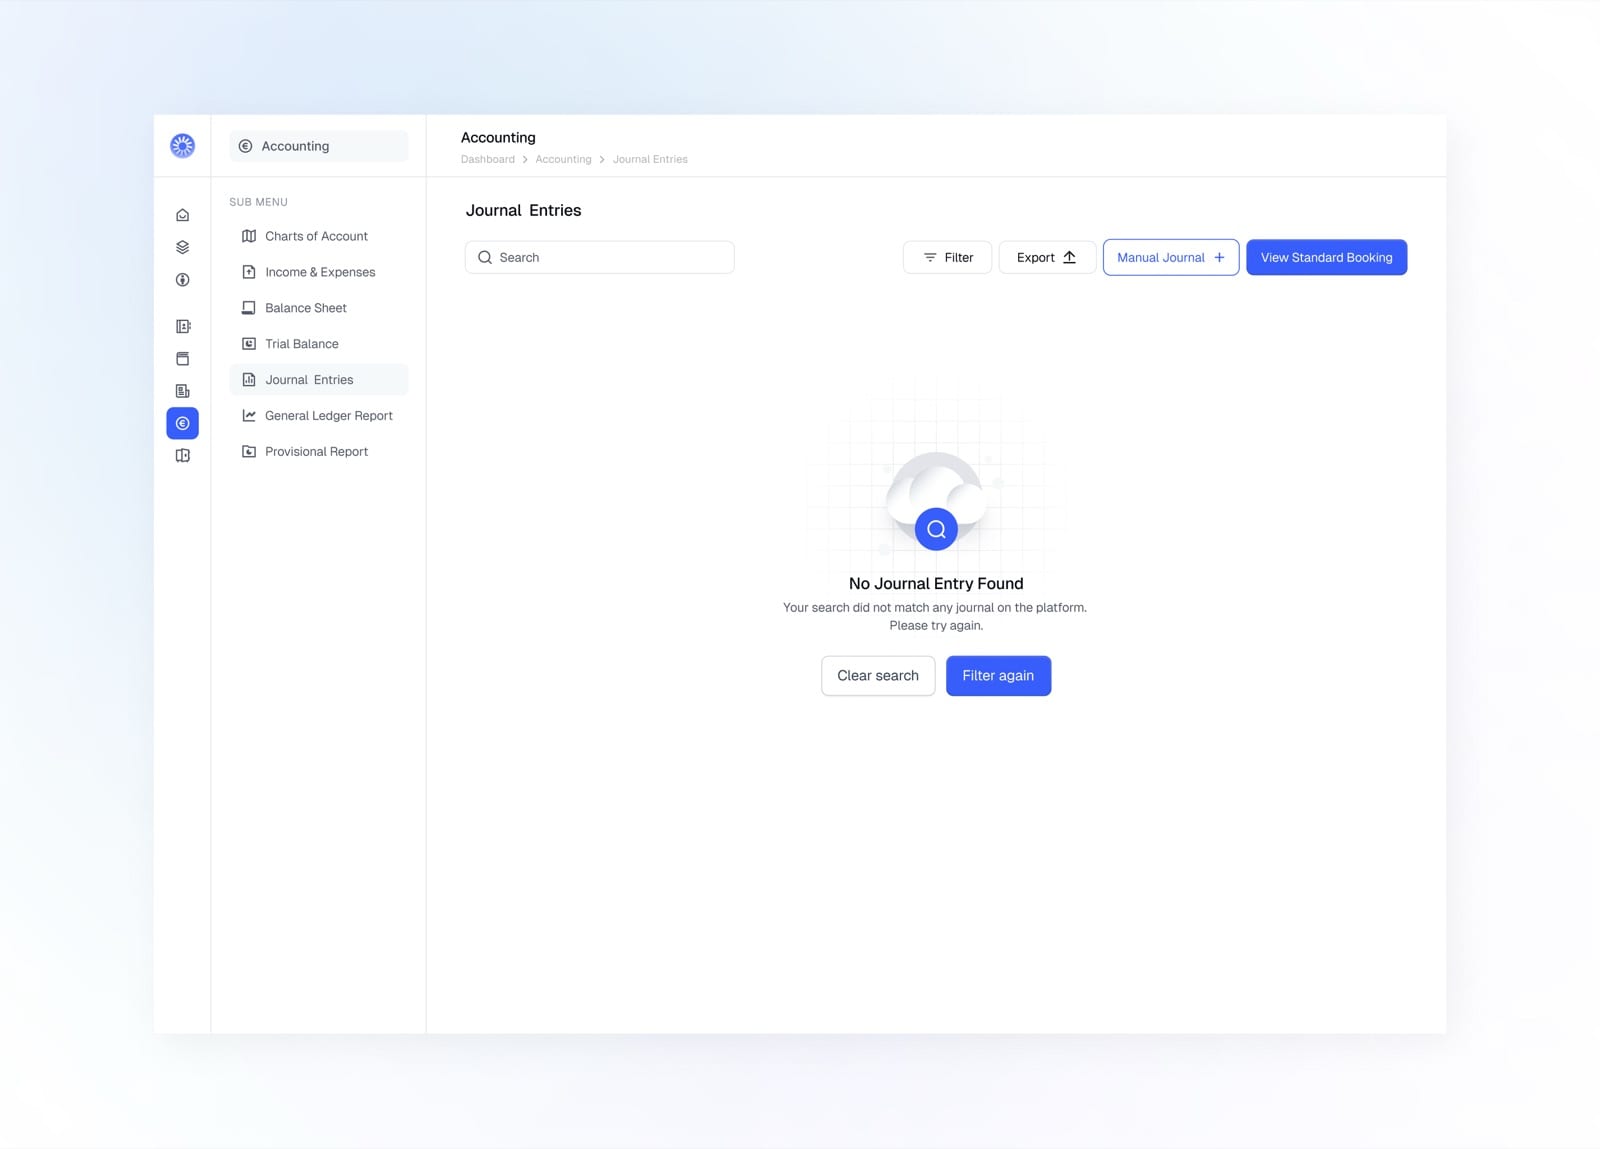Screen dimensions: 1600x1149
Task: Select Journal Entries in sub menu
Action: [318, 380]
